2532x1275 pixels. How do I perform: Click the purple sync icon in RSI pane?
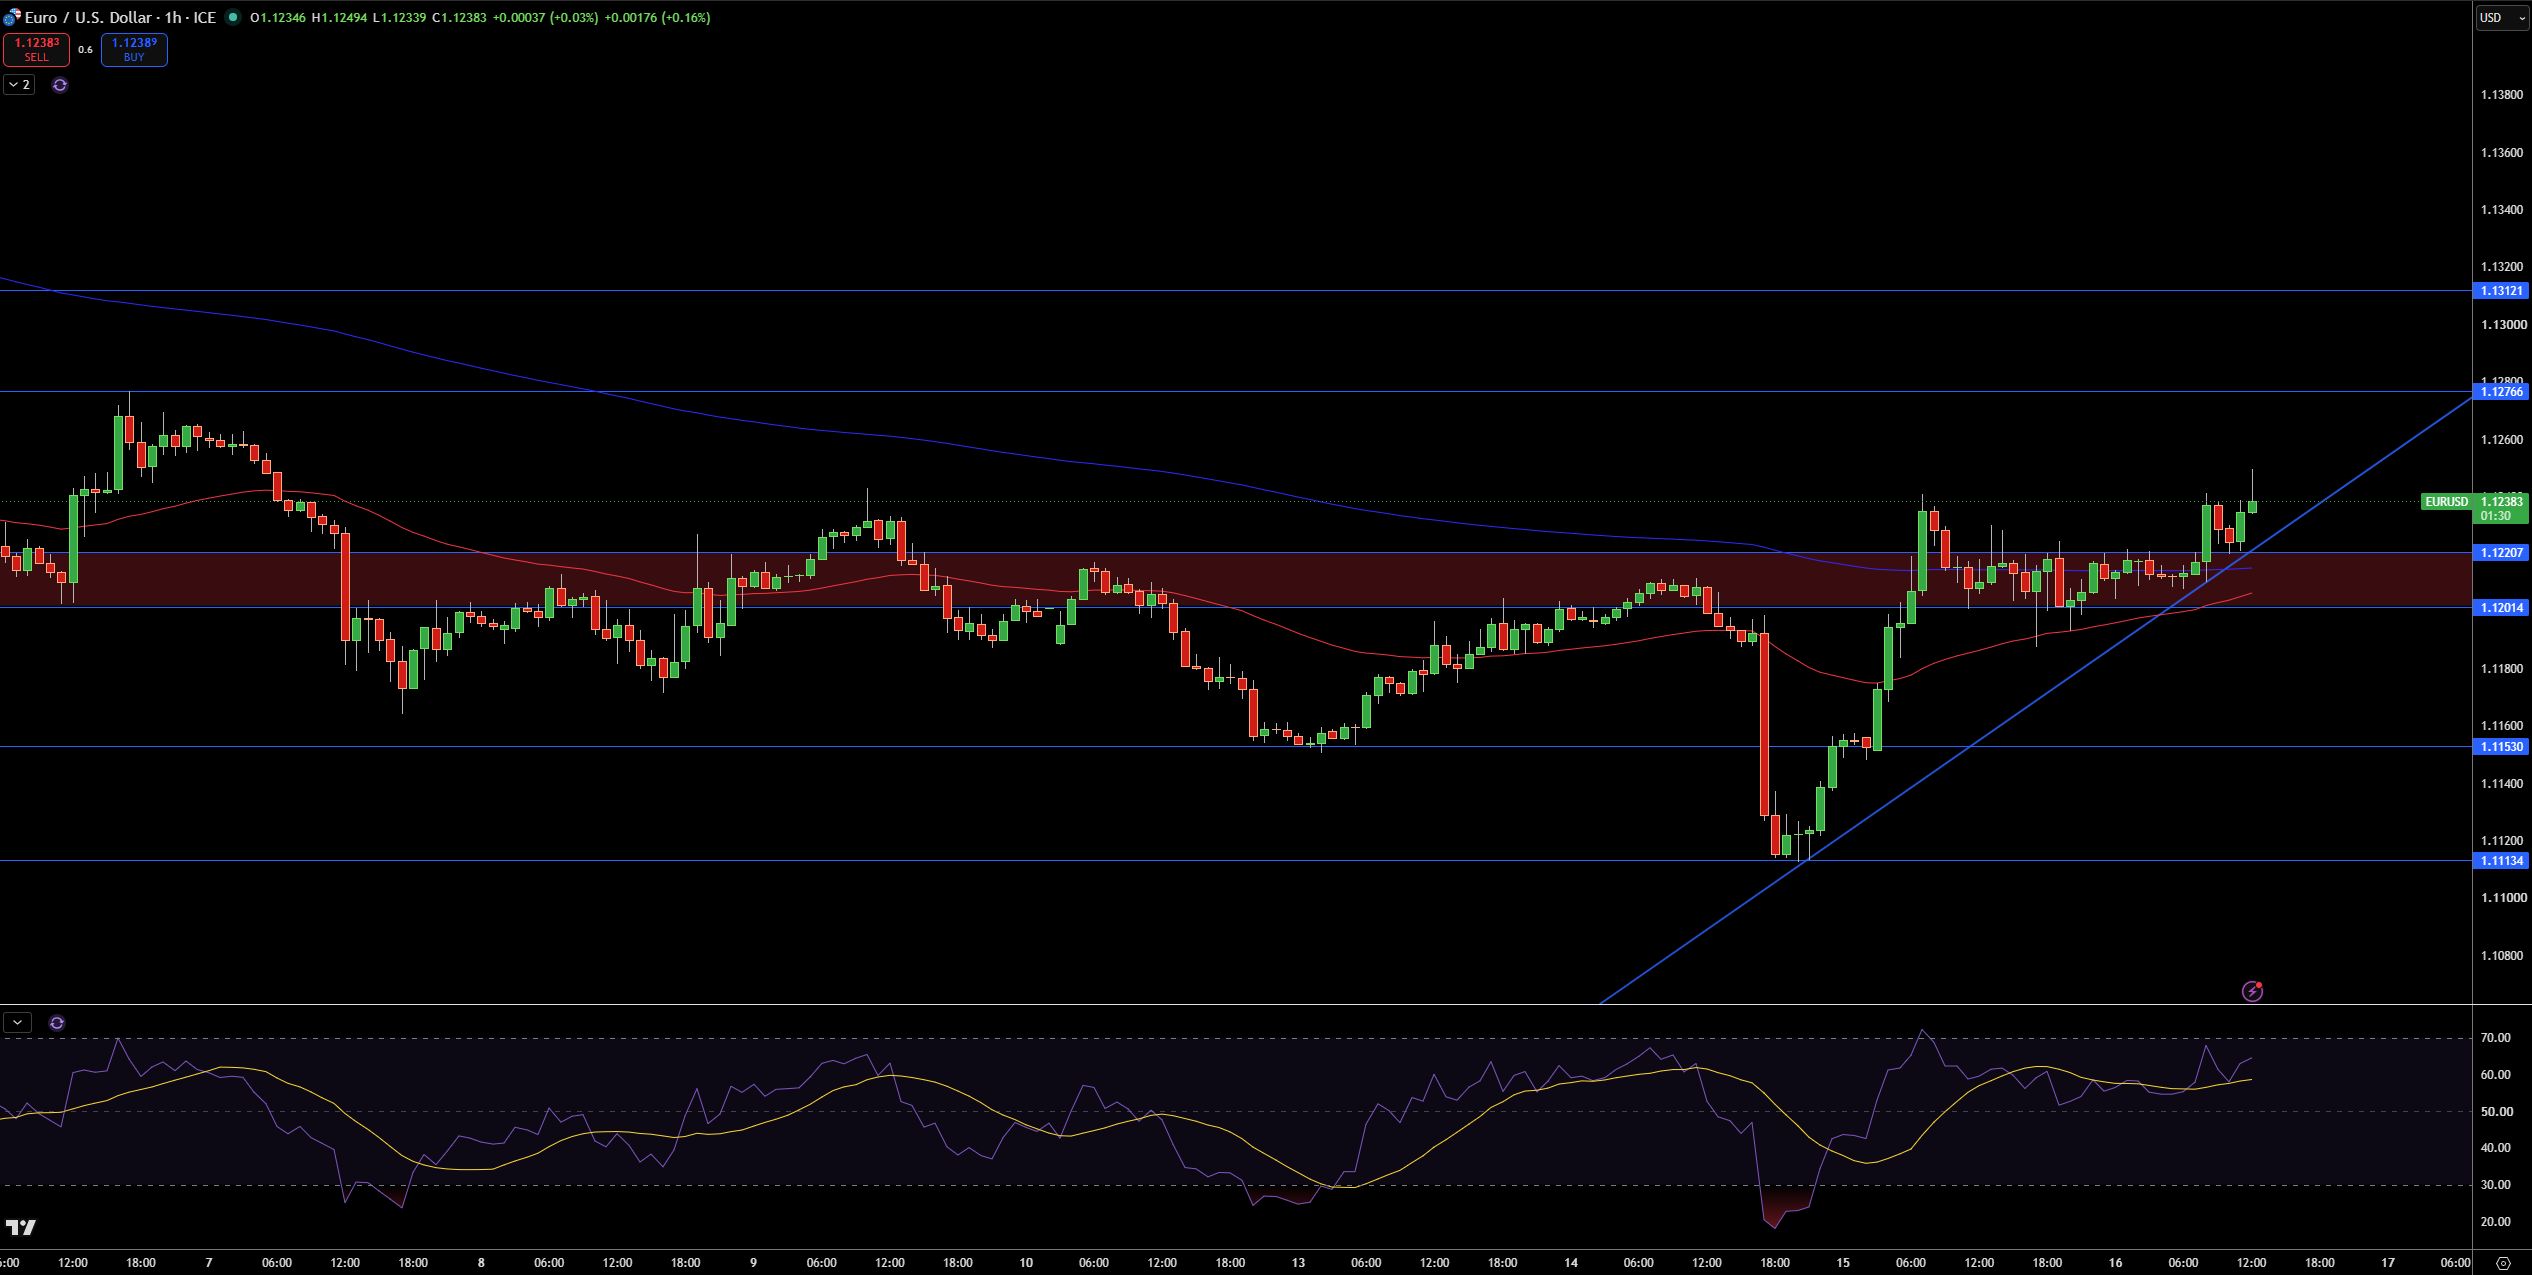point(57,1023)
